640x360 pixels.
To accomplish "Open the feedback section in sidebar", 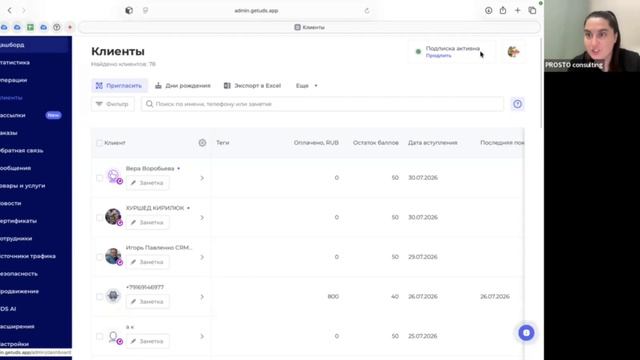I will pyautogui.click(x=35, y=151).
